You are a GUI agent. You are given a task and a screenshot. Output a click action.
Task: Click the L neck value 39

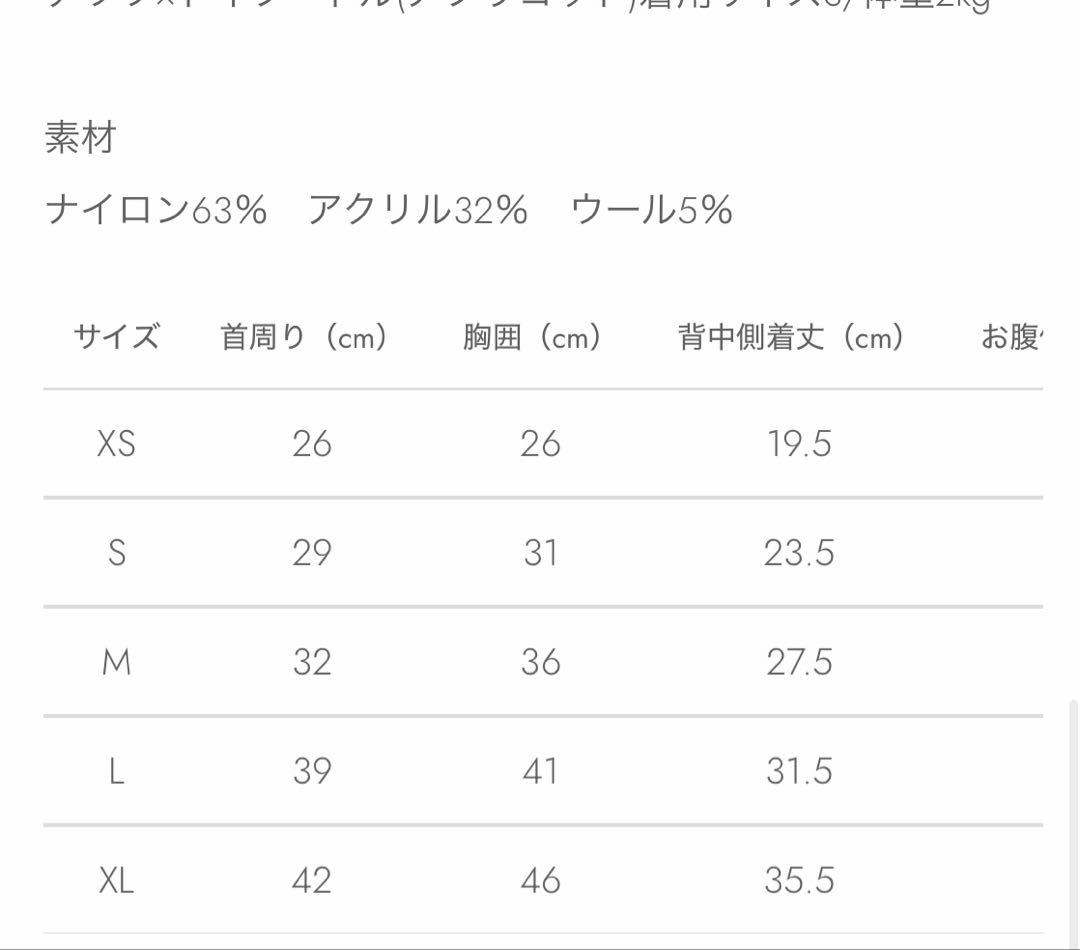click(312, 771)
